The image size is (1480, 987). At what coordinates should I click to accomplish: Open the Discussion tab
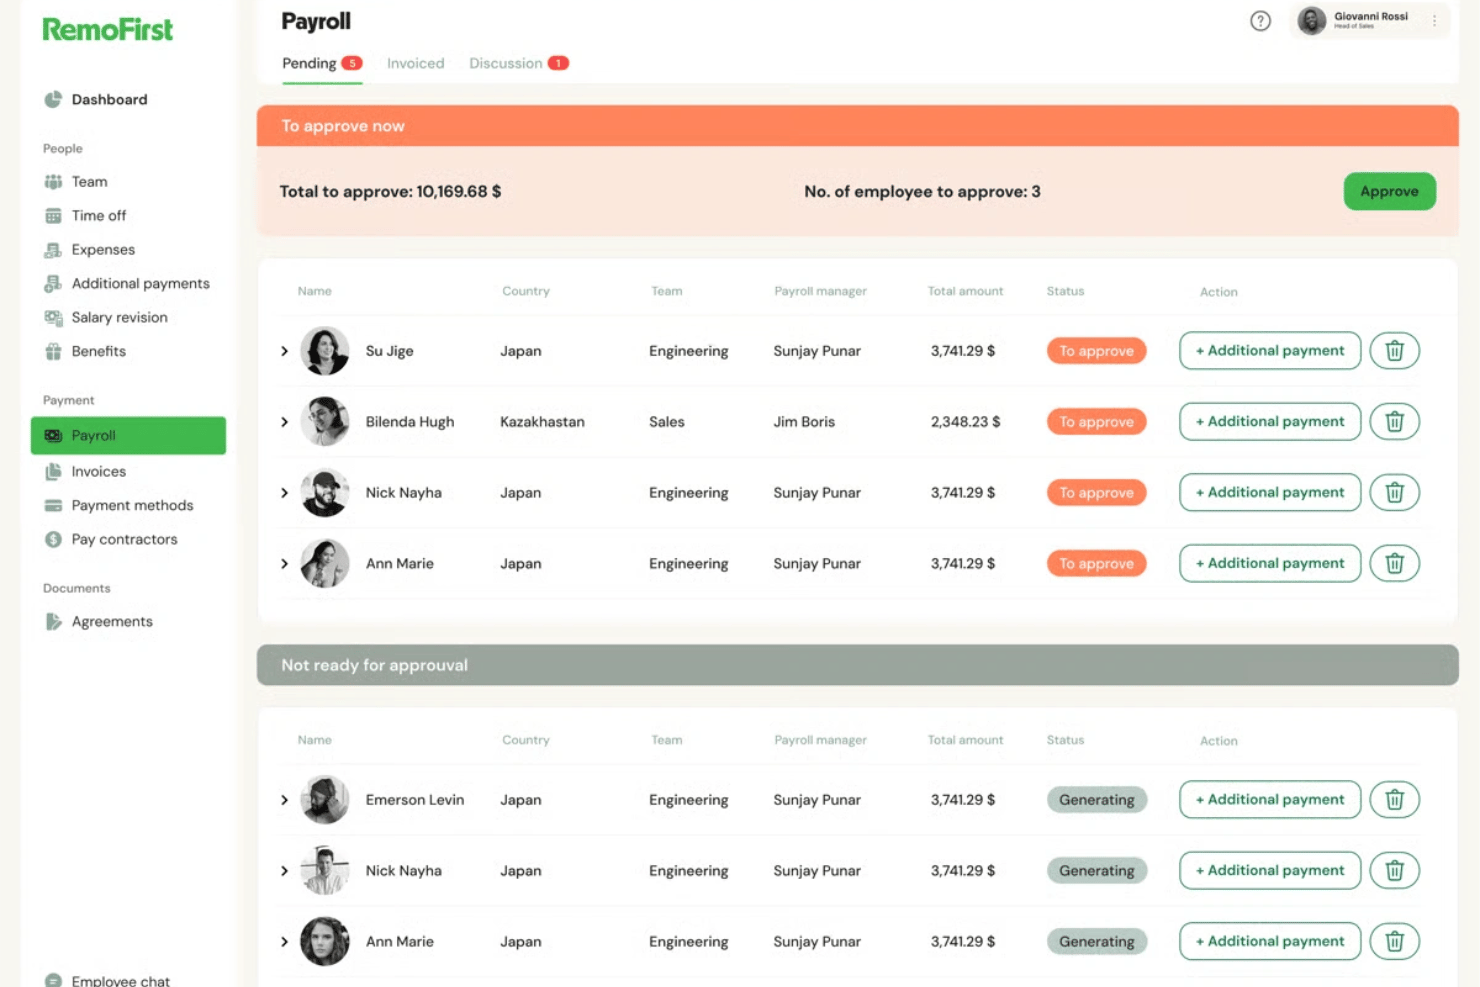click(518, 63)
